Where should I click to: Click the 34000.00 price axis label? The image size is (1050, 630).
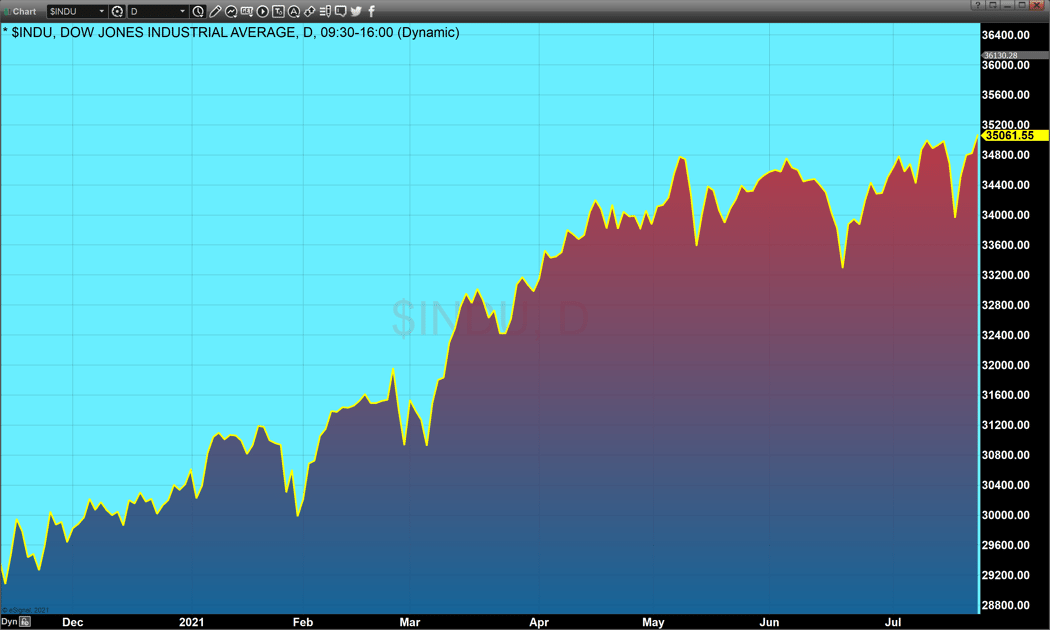(x=1005, y=215)
